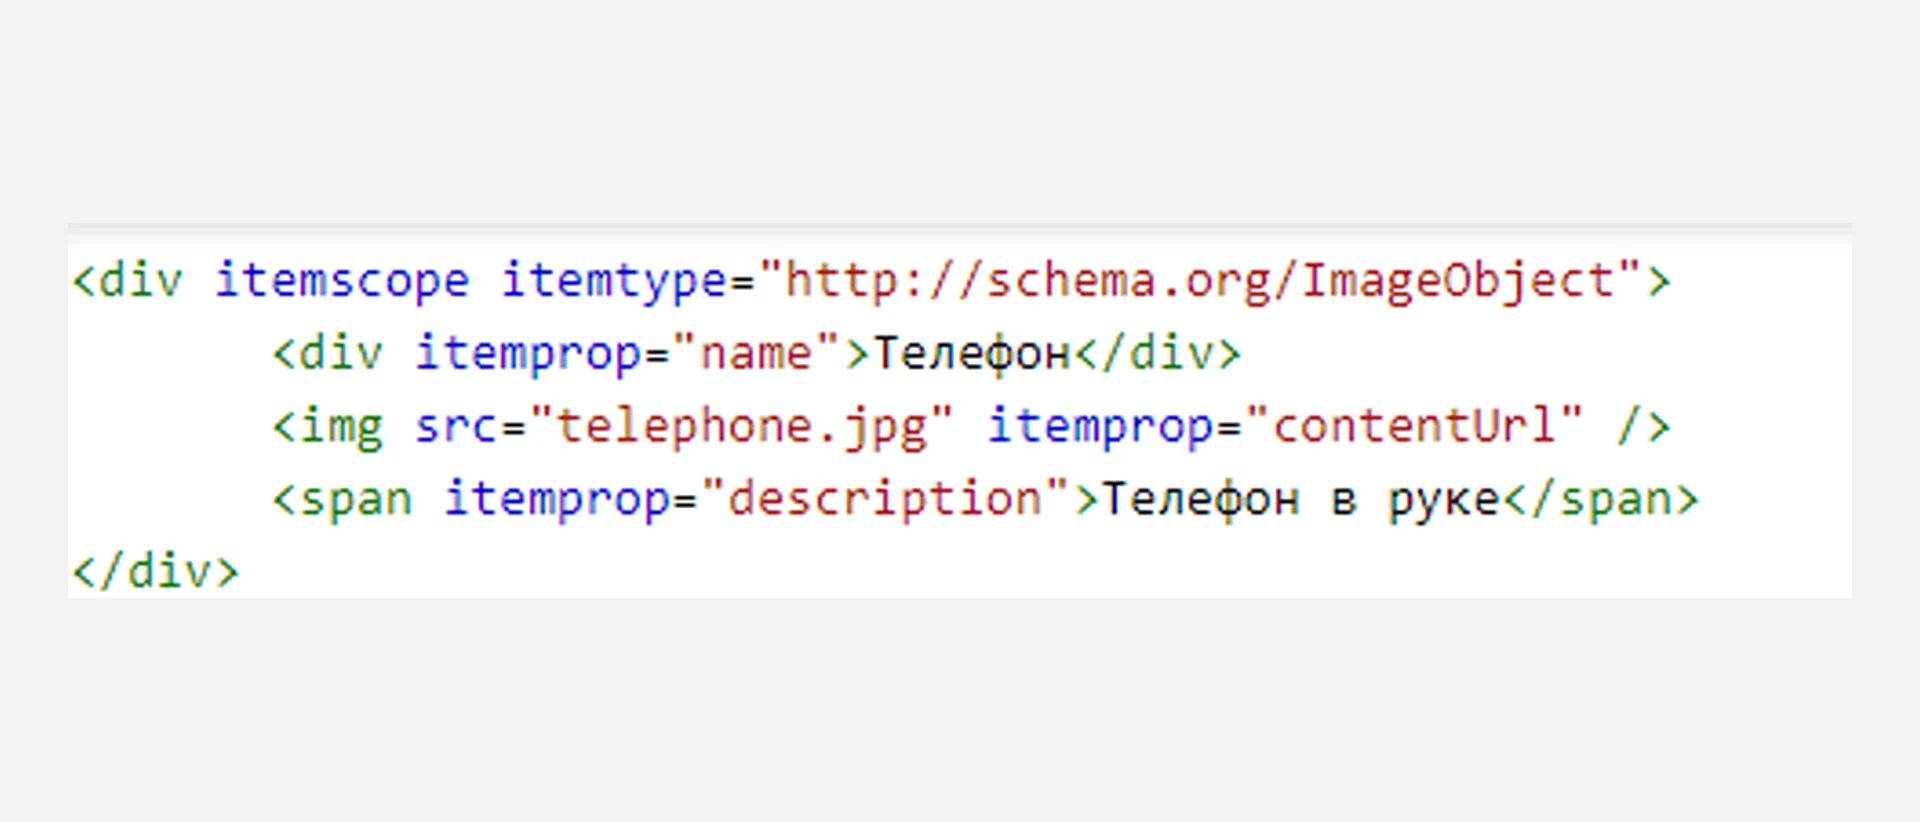Click the self-closing /> of img tag
Screen dimensions: 1920x822
tap(1643, 427)
